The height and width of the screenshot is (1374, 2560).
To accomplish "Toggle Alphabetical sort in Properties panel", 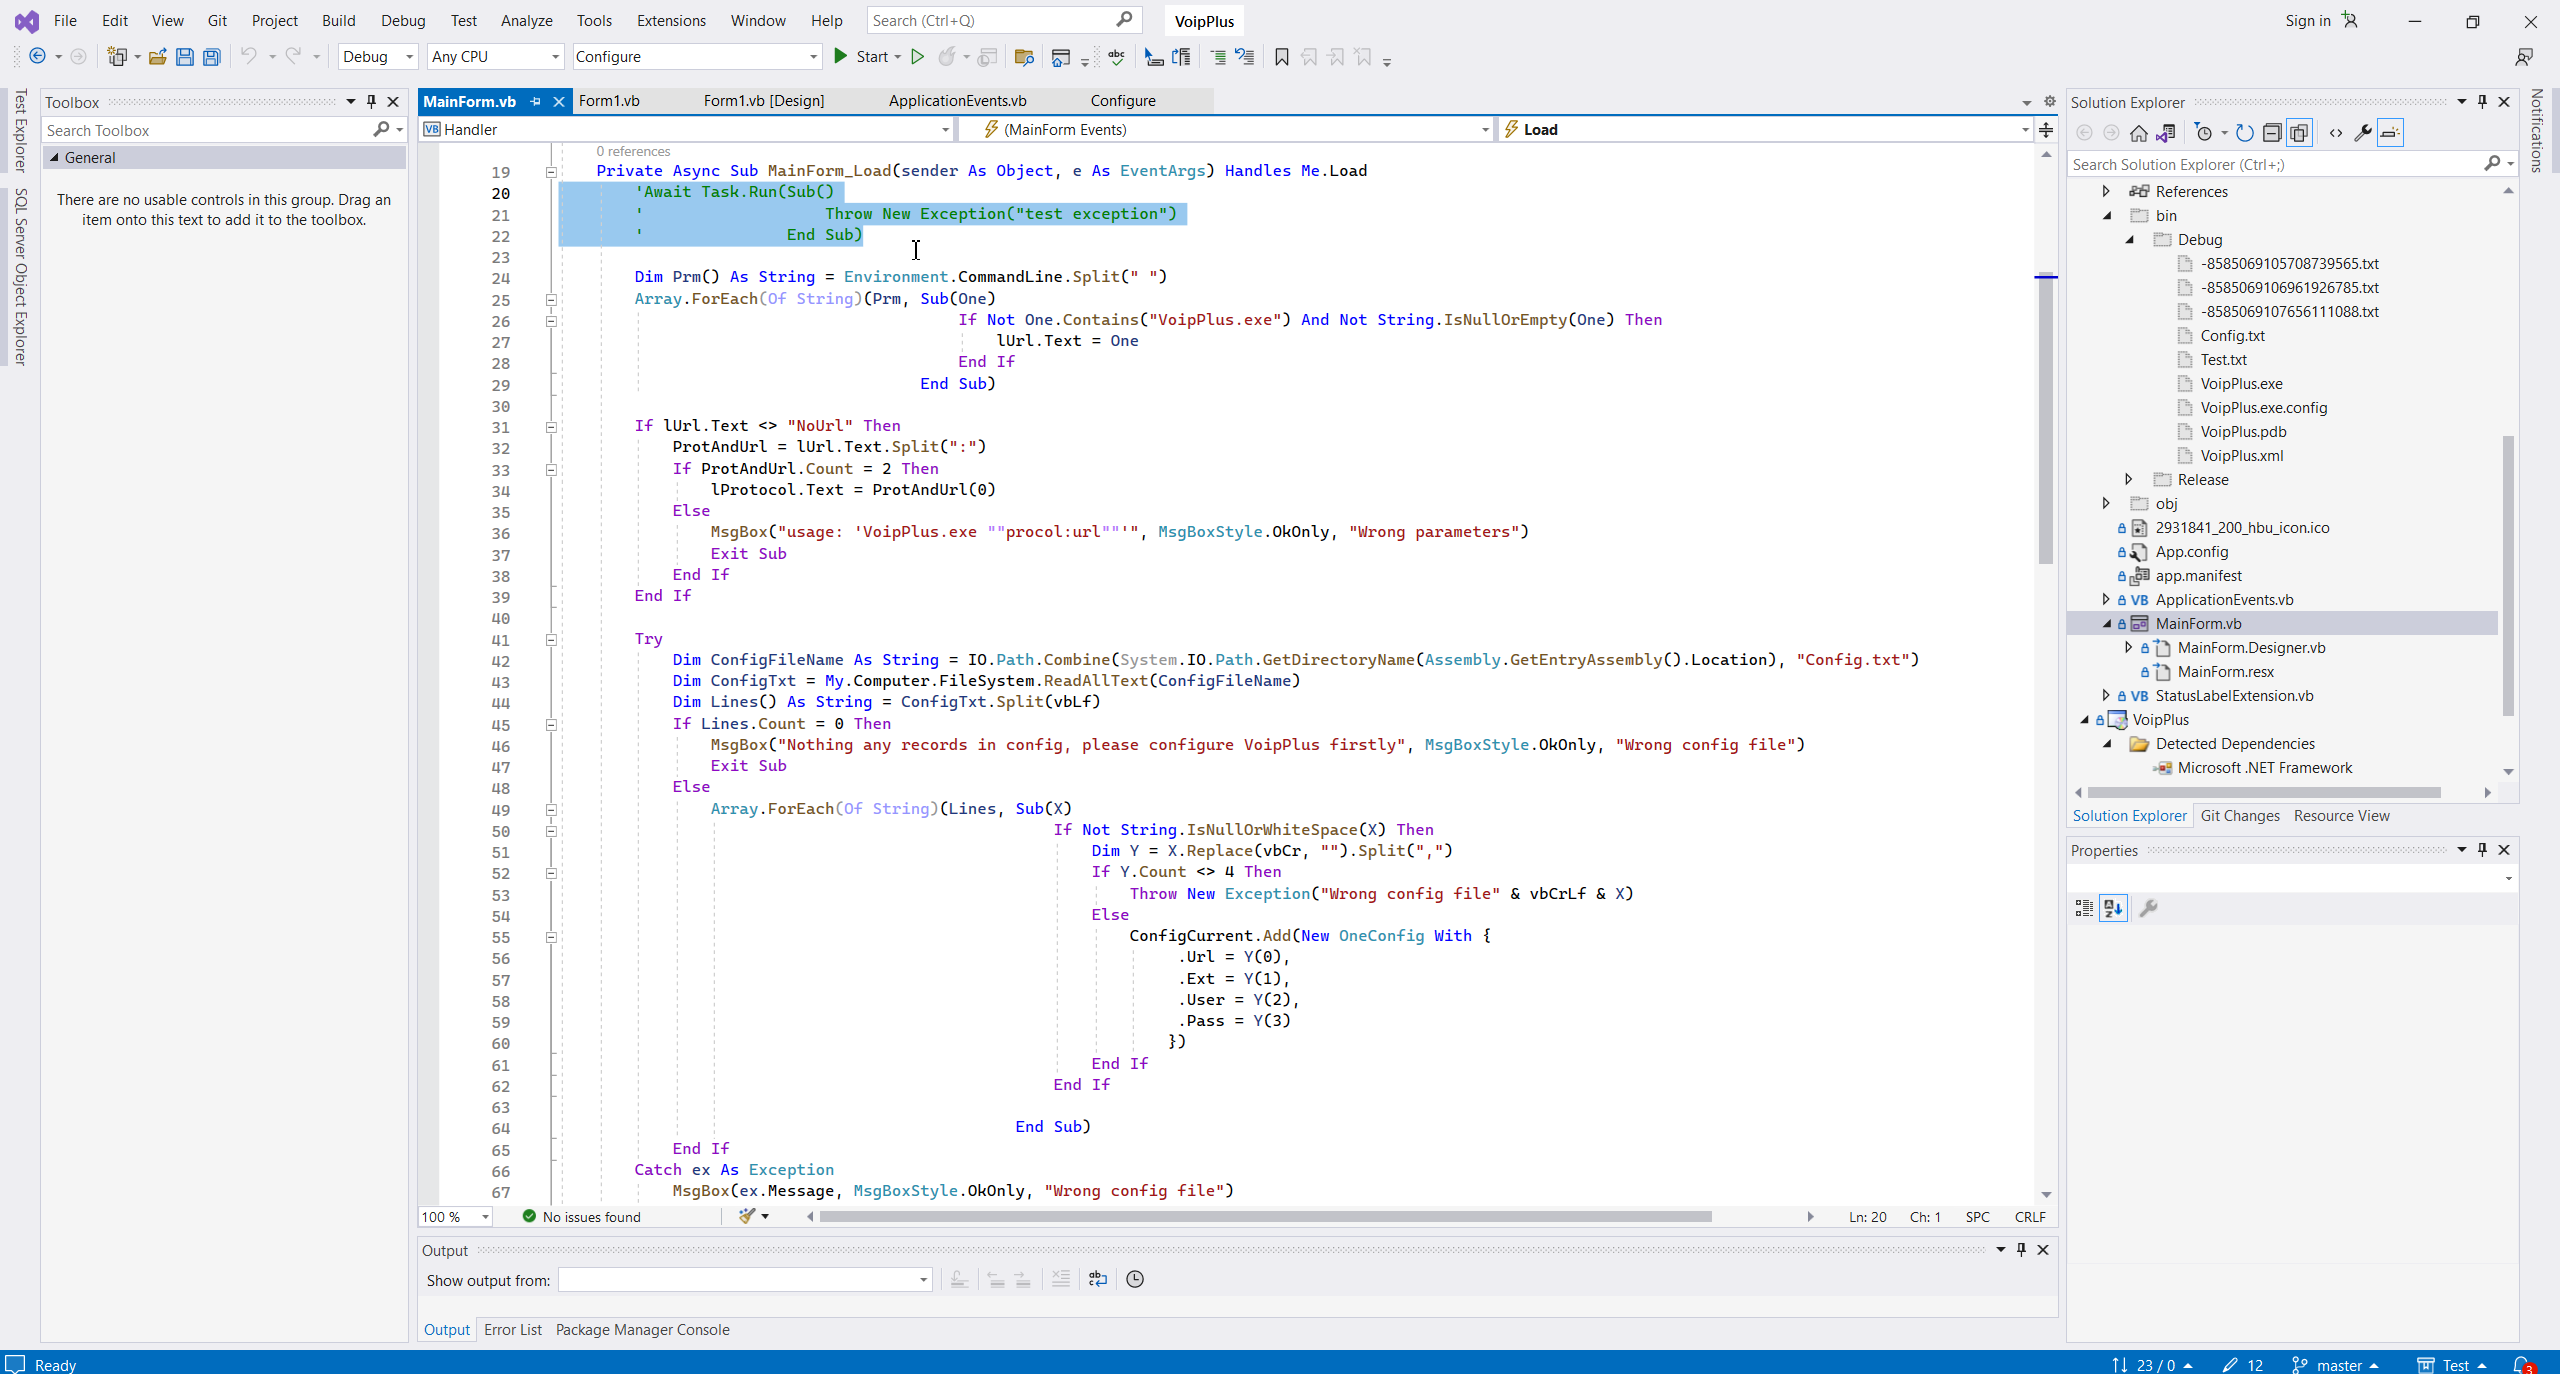I will [2113, 908].
